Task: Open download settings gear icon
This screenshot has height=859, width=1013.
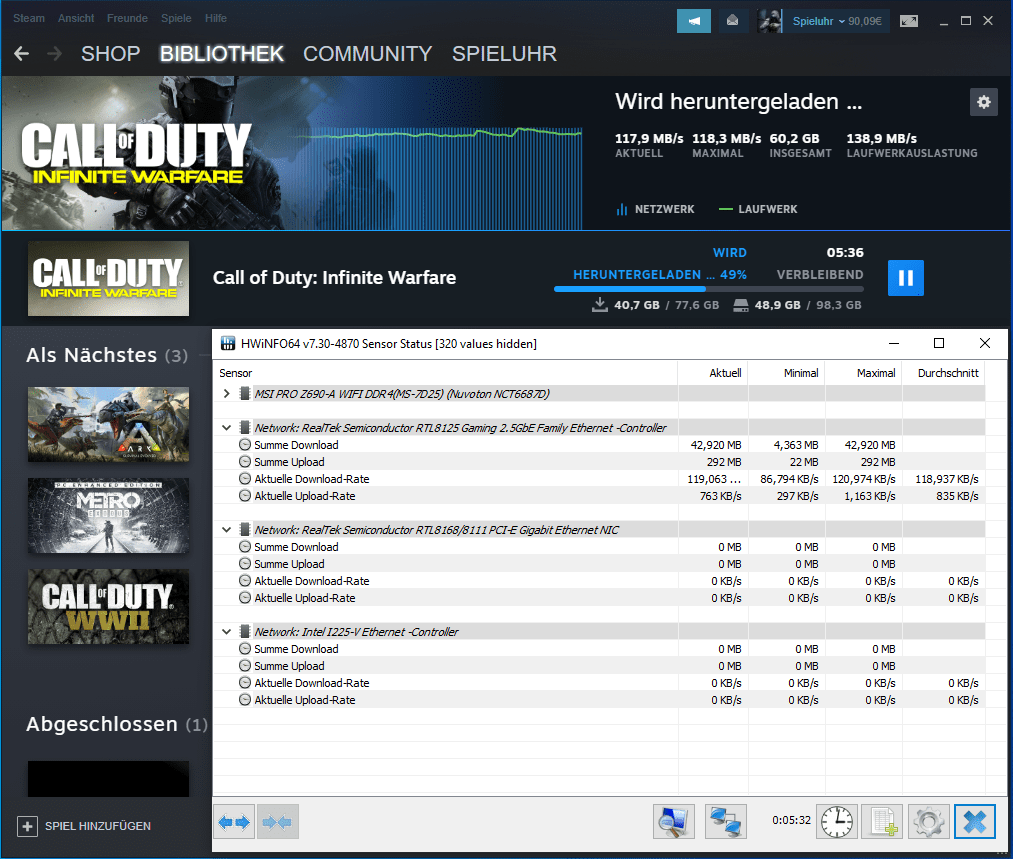Action: click(x=983, y=102)
